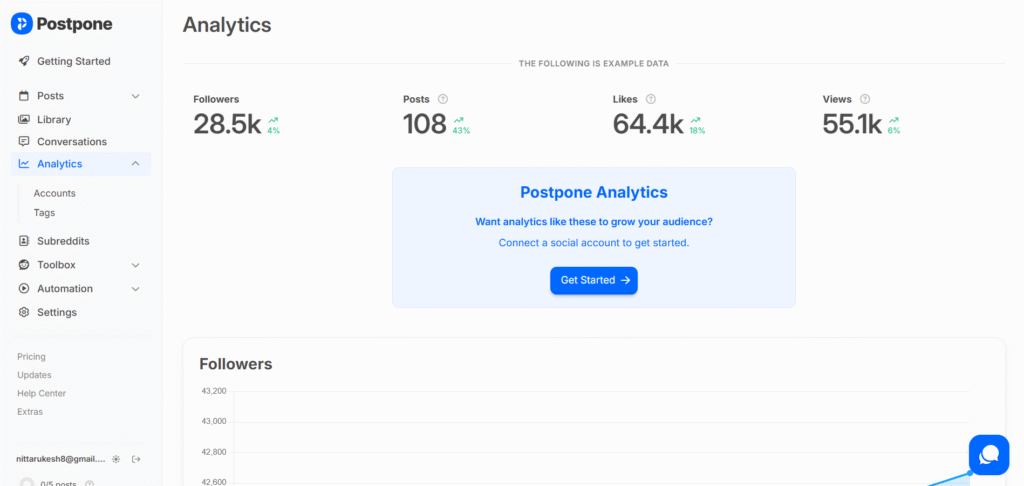The image size is (1024, 486).
Task: Click the Views value 55.1k
Action: [x=852, y=124]
